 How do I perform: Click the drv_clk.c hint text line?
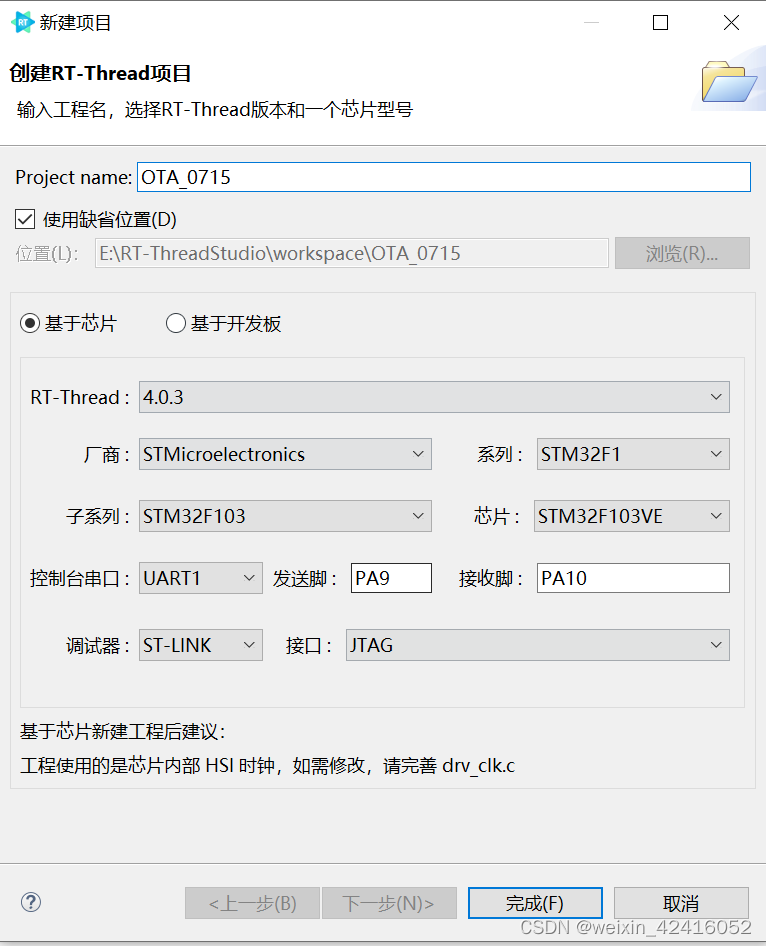[267, 766]
